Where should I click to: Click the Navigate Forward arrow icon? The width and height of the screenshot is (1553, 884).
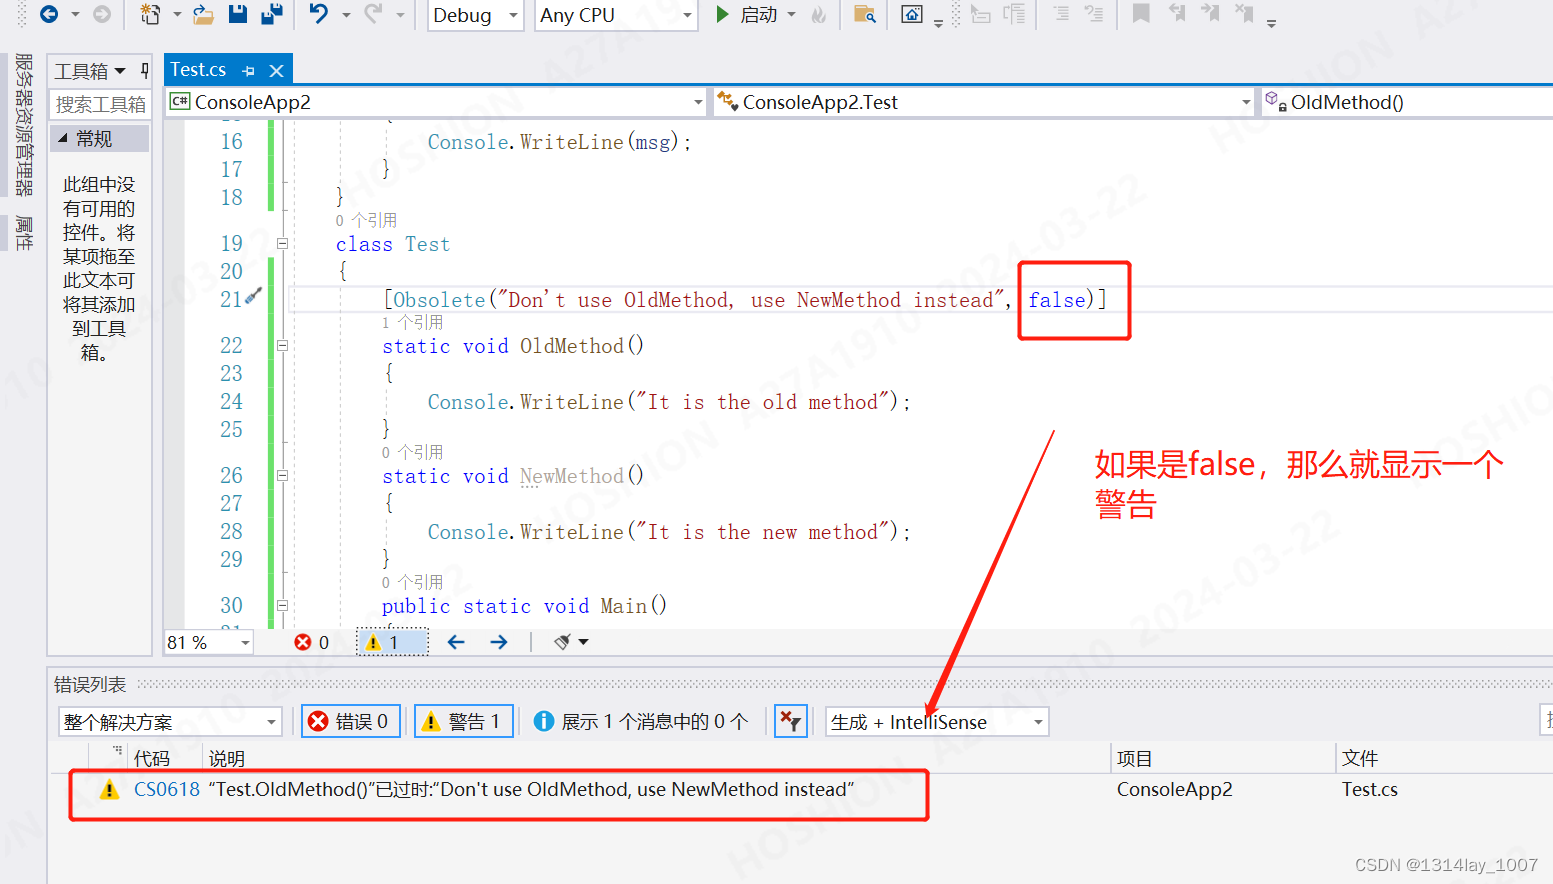[102, 14]
